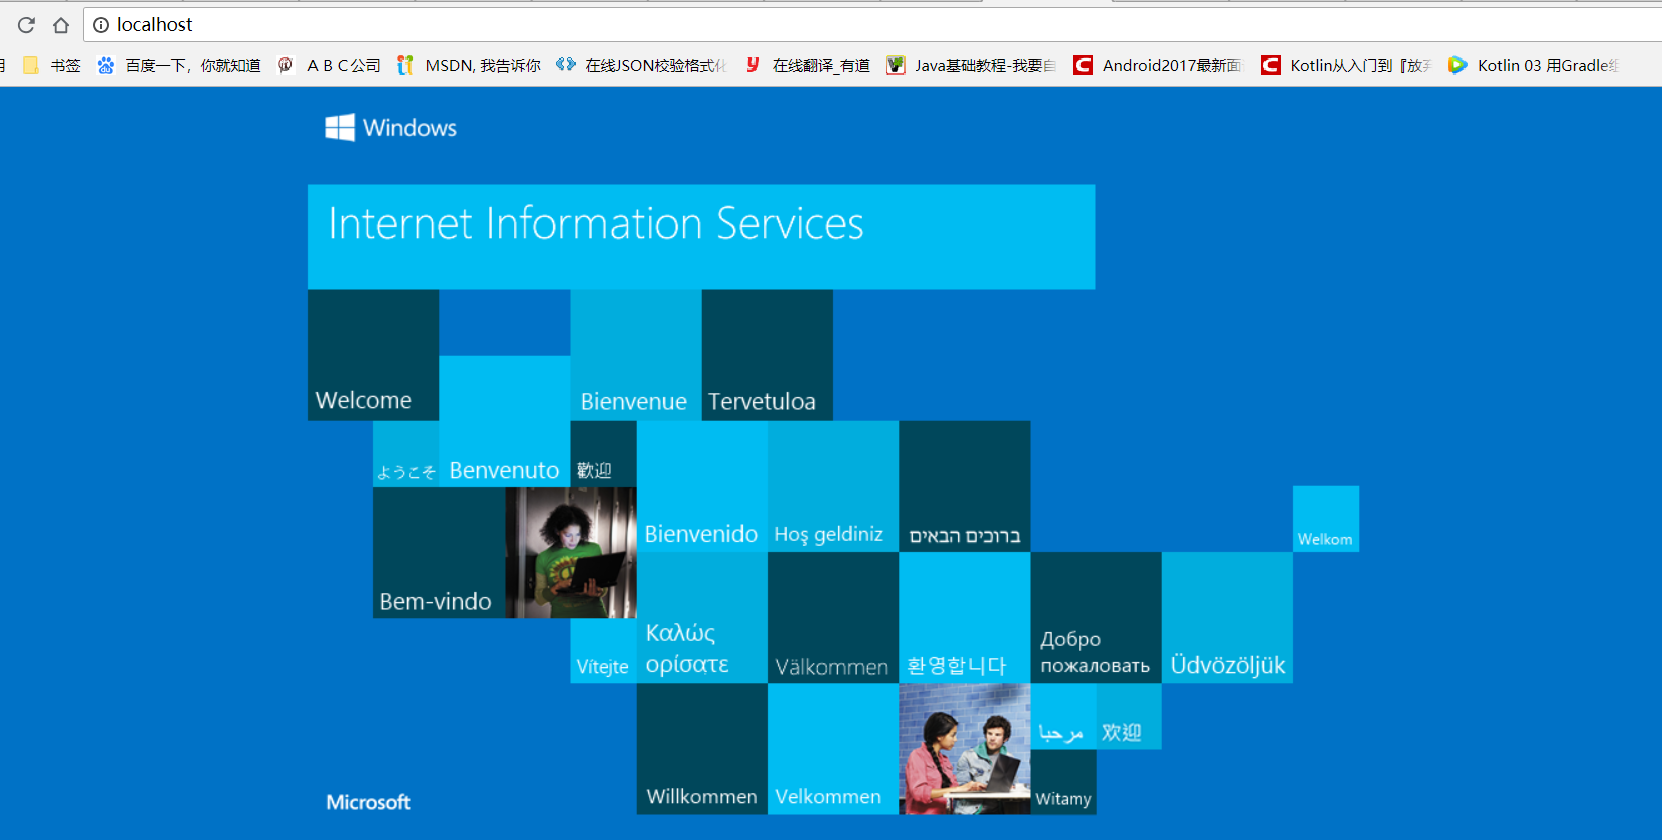Image resolution: width=1662 pixels, height=840 pixels.
Task: Click the Velkommen tile
Action: pos(833,749)
